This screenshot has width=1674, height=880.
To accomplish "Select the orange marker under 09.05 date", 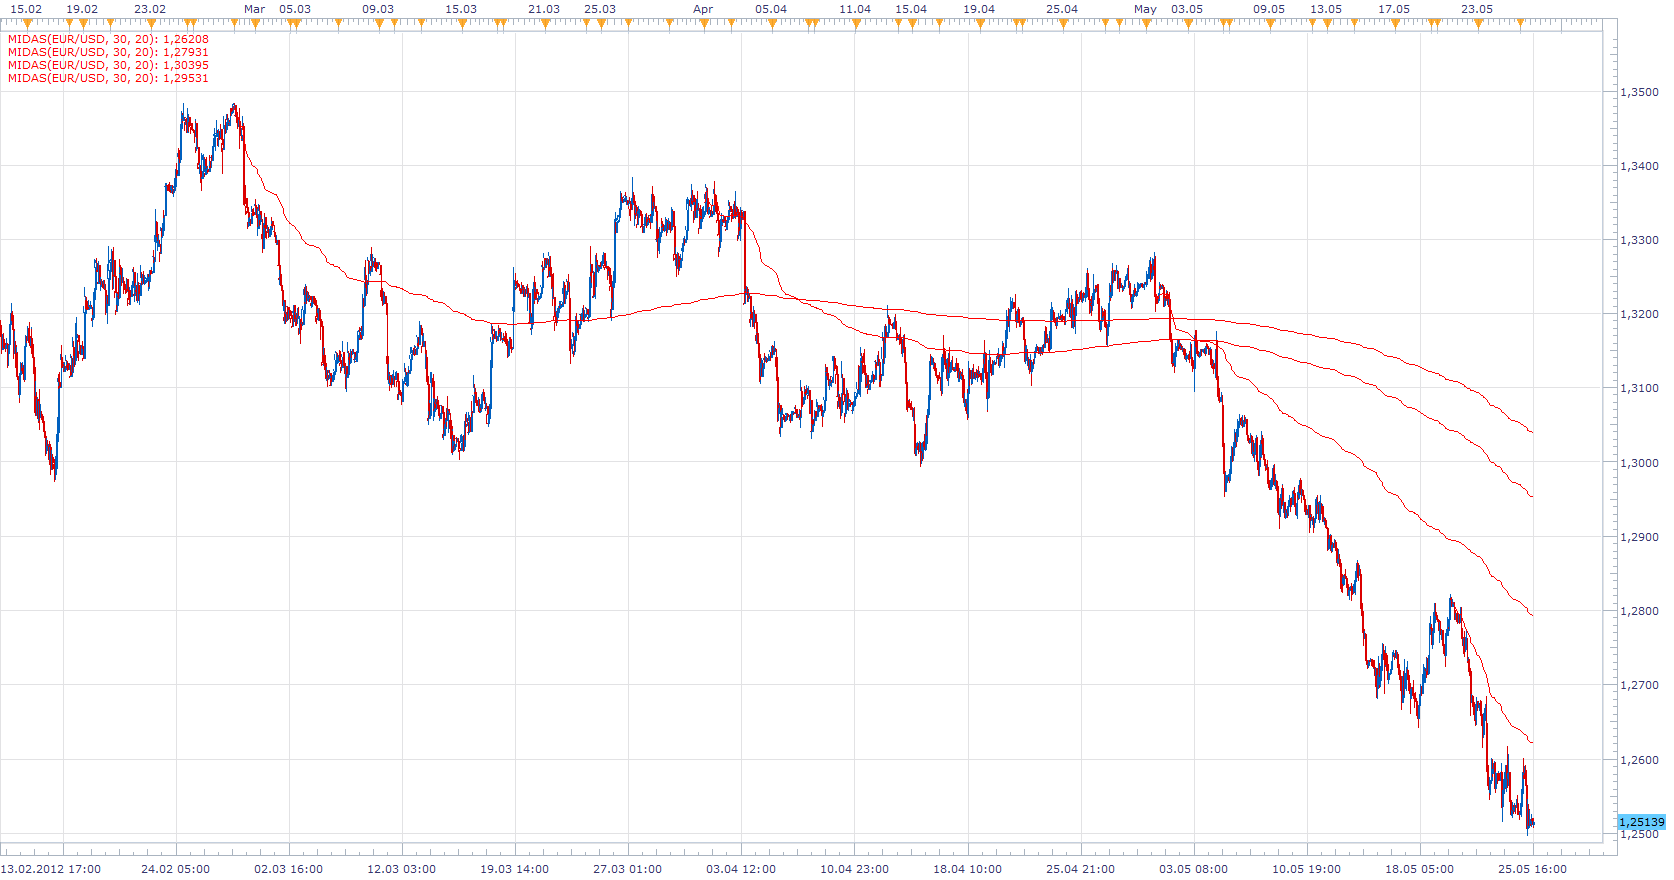I will coord(1270,23).
